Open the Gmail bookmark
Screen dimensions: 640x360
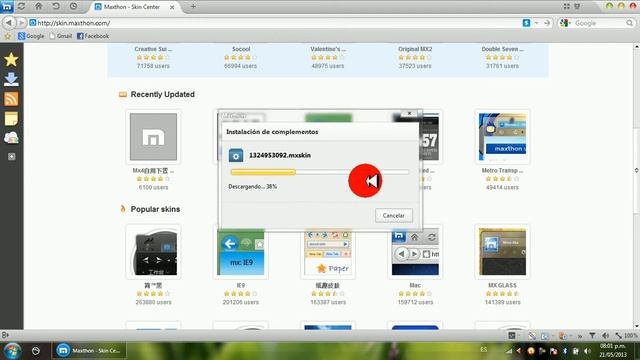pos(60,36)
